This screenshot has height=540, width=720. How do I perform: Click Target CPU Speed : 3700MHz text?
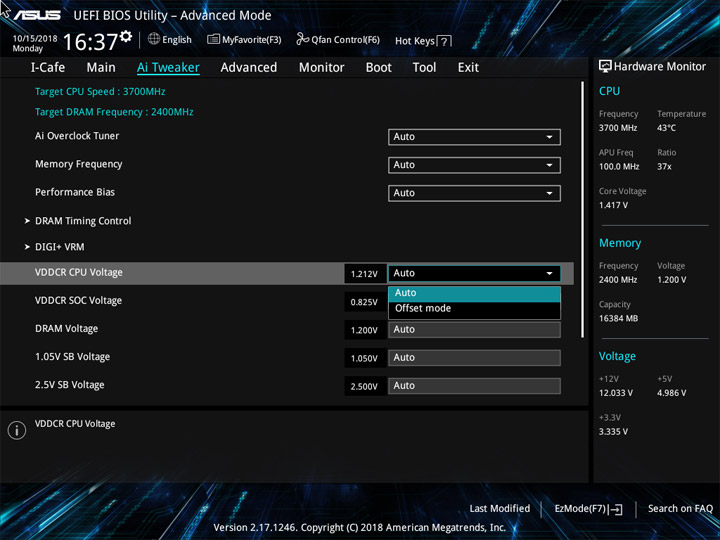pyautogui.click(x=100, y=92)
